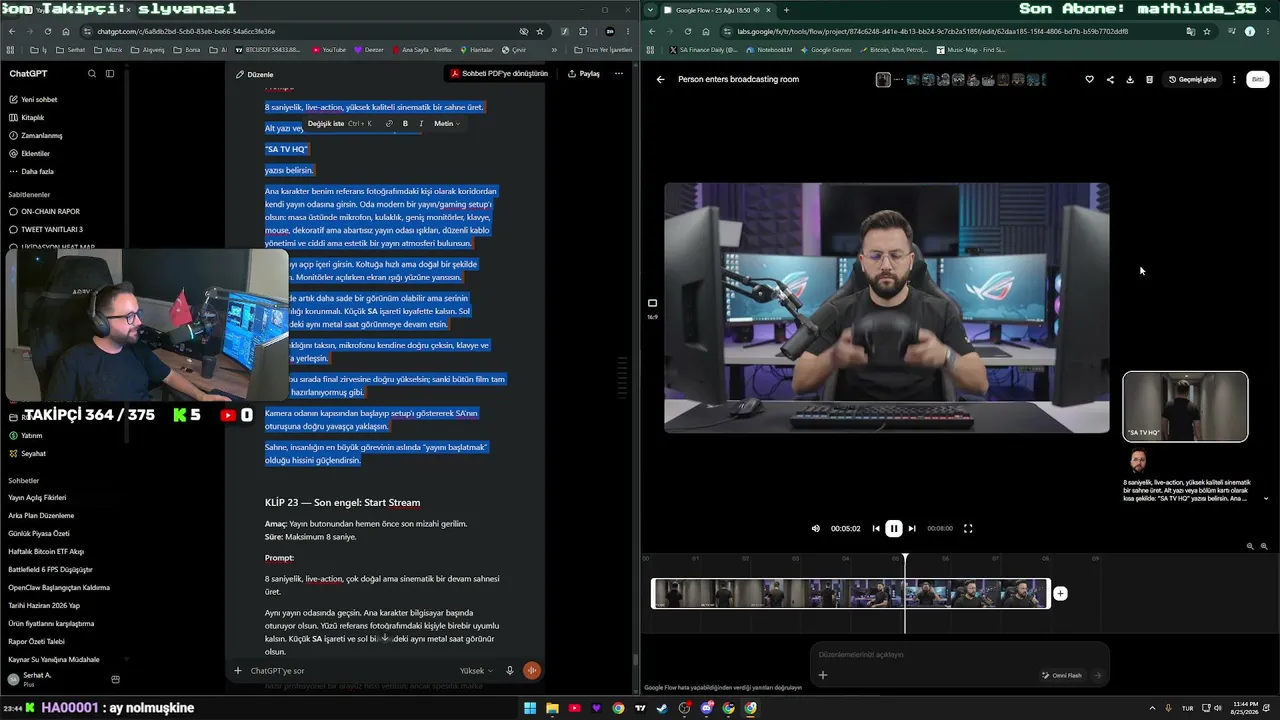This screenshot has width=1280, height=720.
Task: Mute the video player volume
Action: pyautogui.click(x=815, y=528)
